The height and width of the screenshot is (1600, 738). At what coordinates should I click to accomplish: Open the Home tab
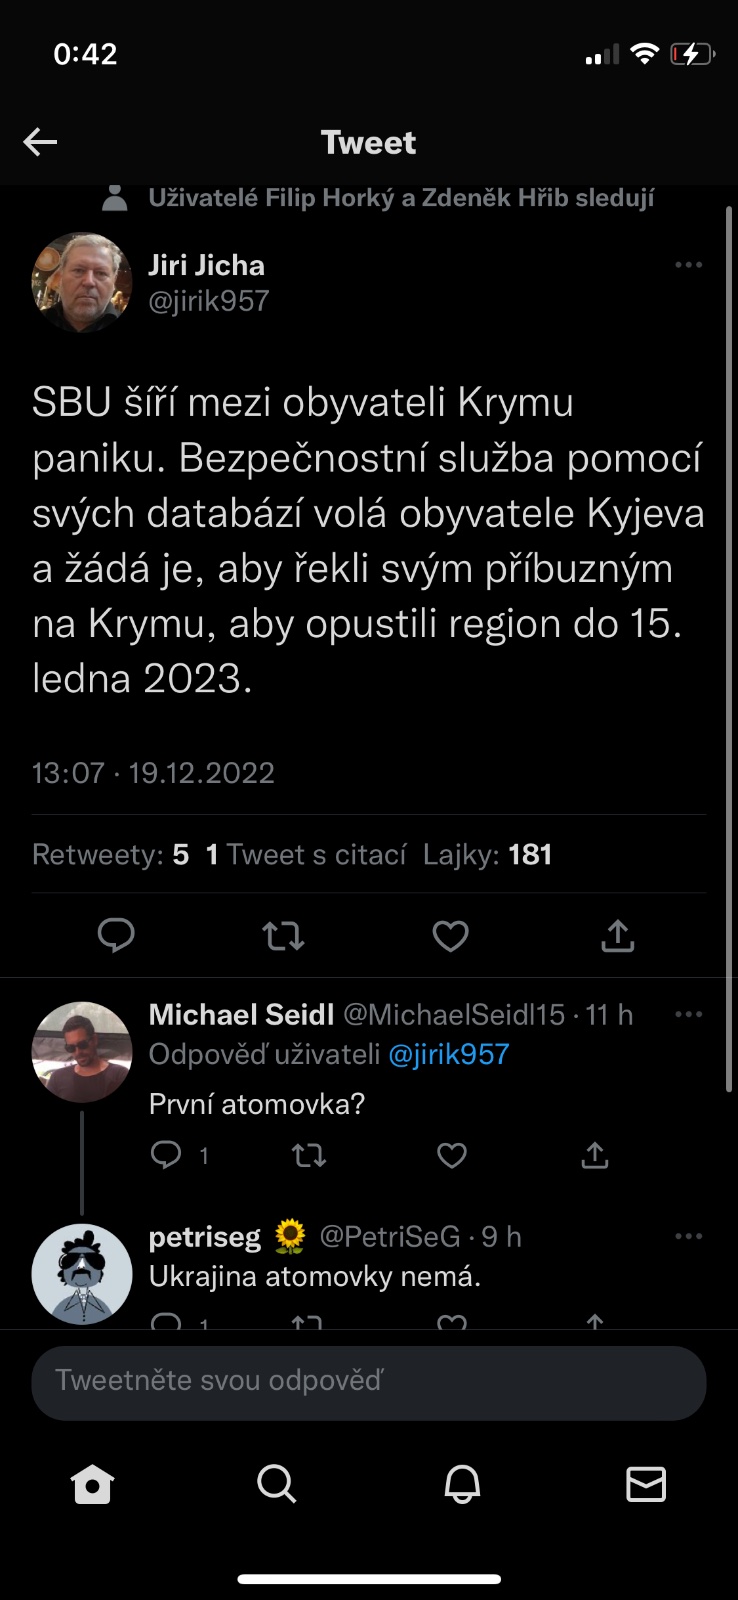(93, 1484)
